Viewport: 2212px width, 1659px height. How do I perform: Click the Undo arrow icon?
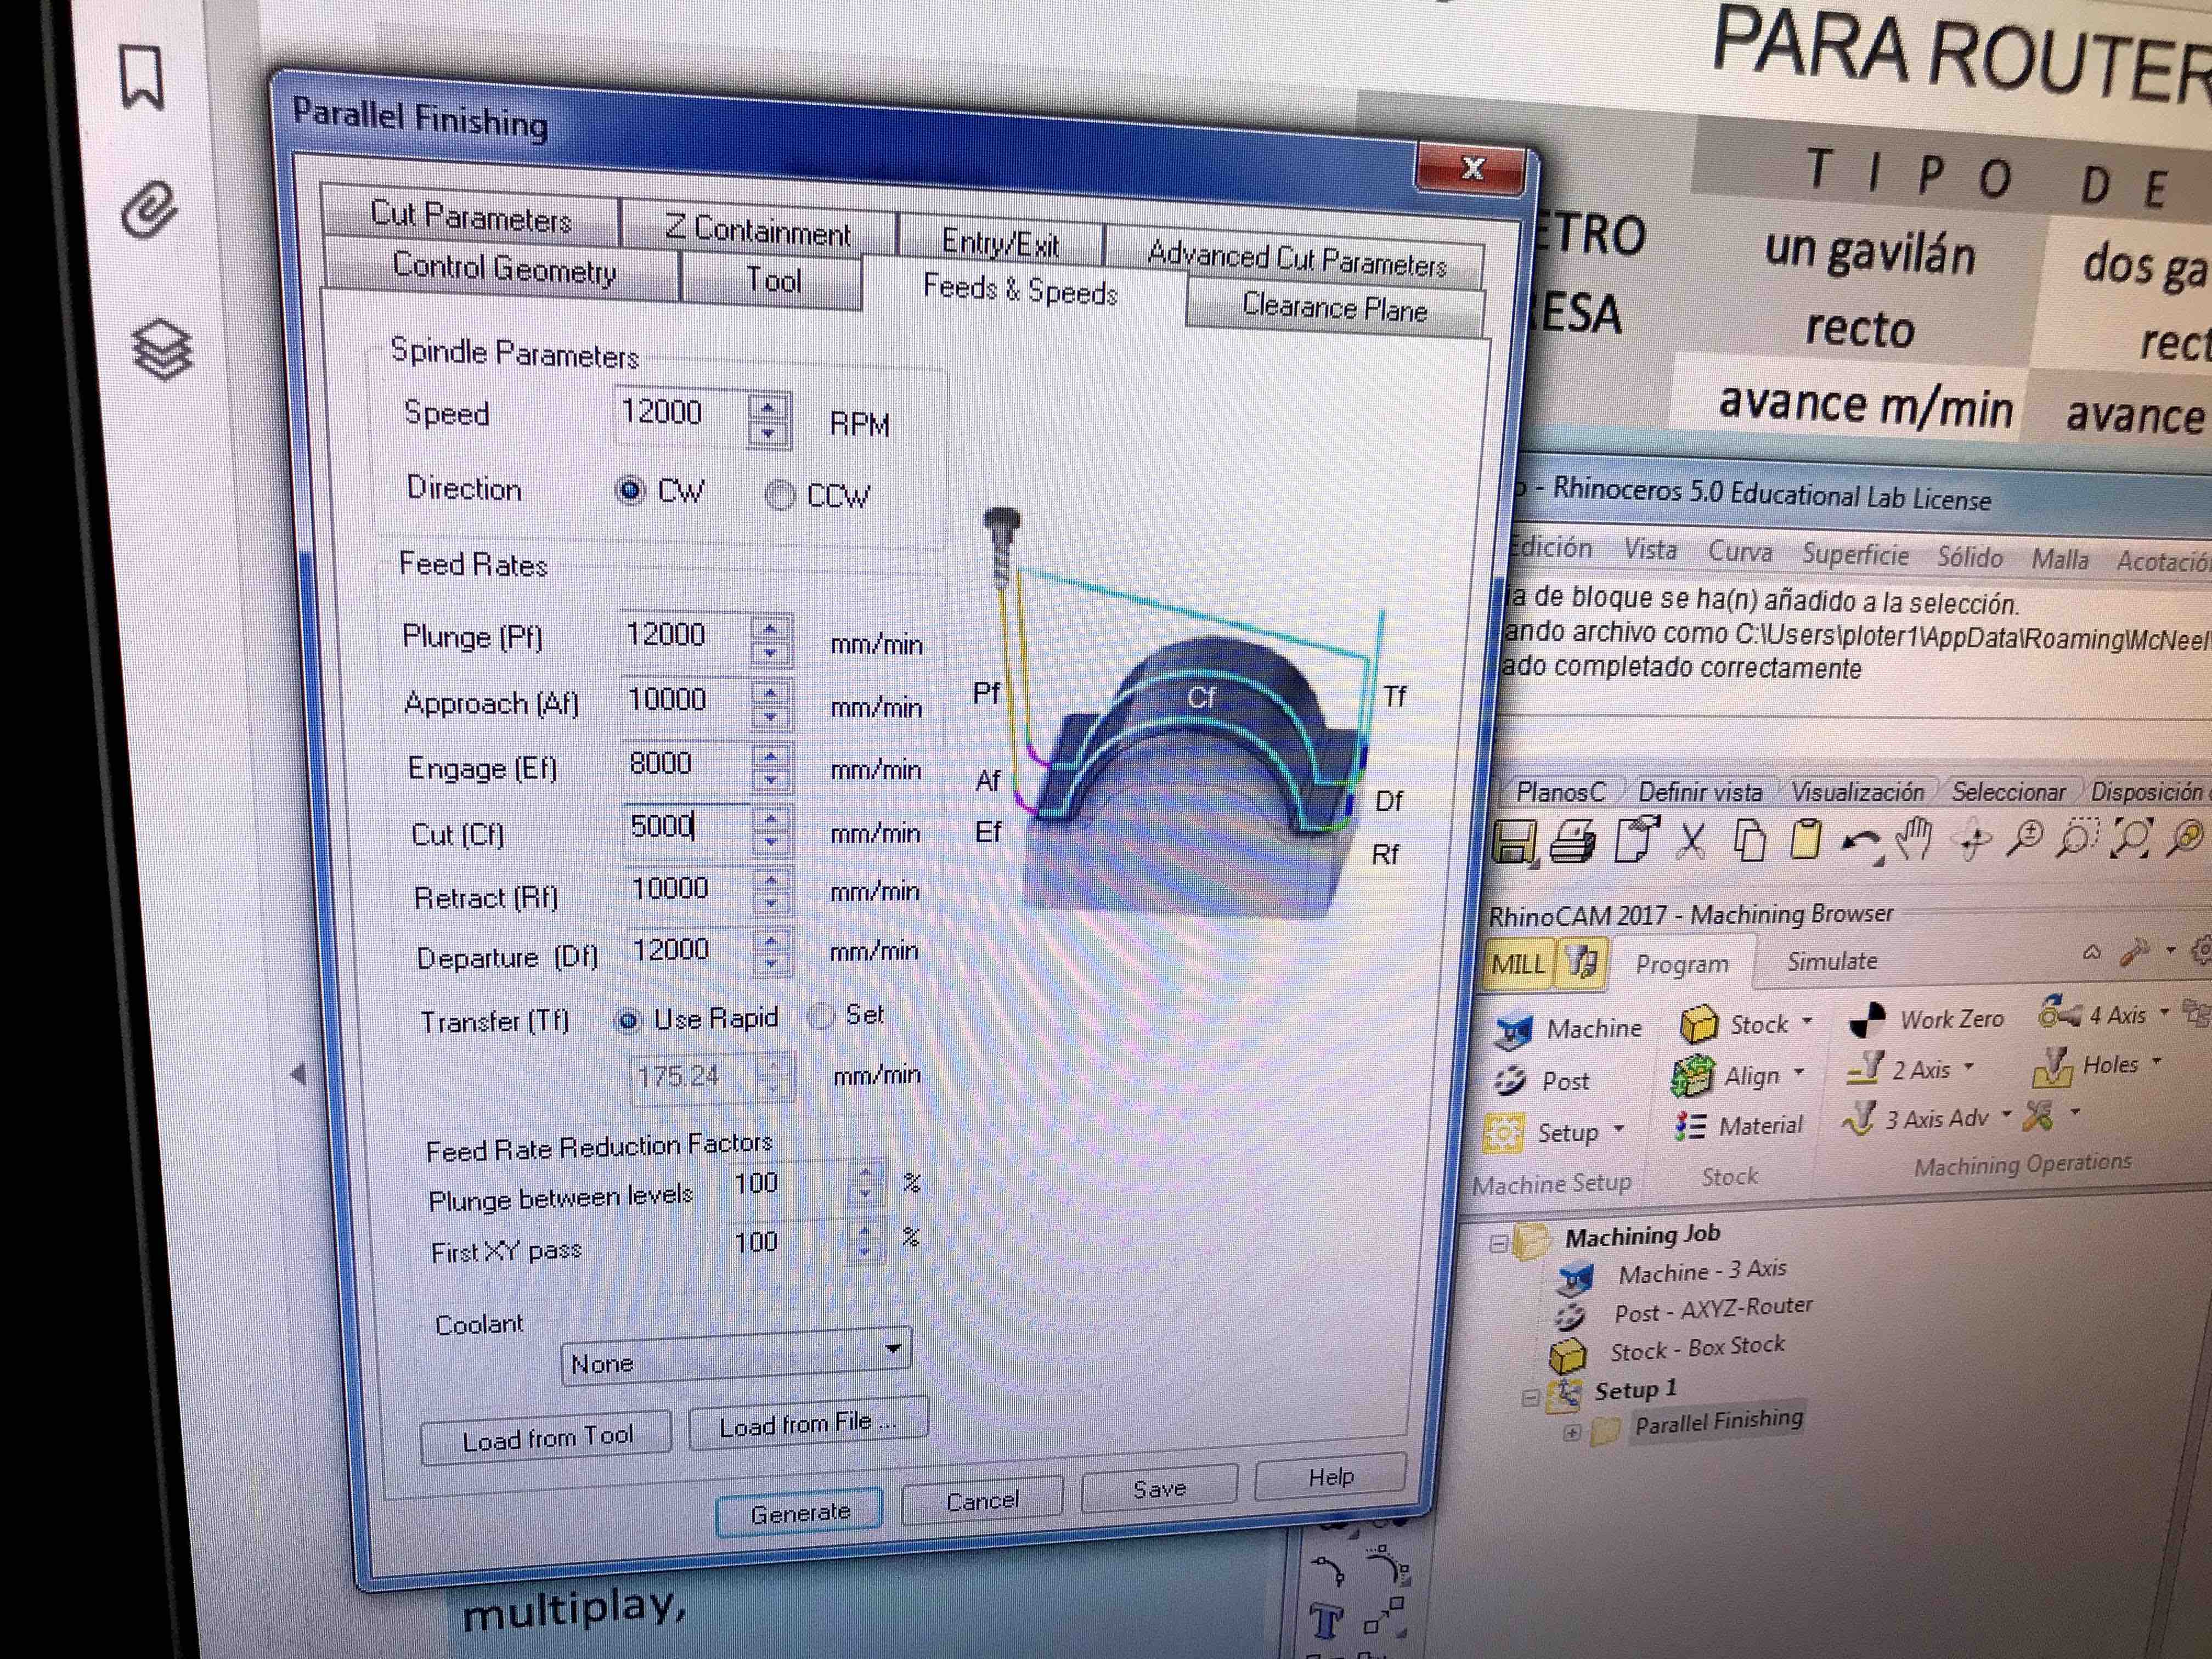[1860, 843]
